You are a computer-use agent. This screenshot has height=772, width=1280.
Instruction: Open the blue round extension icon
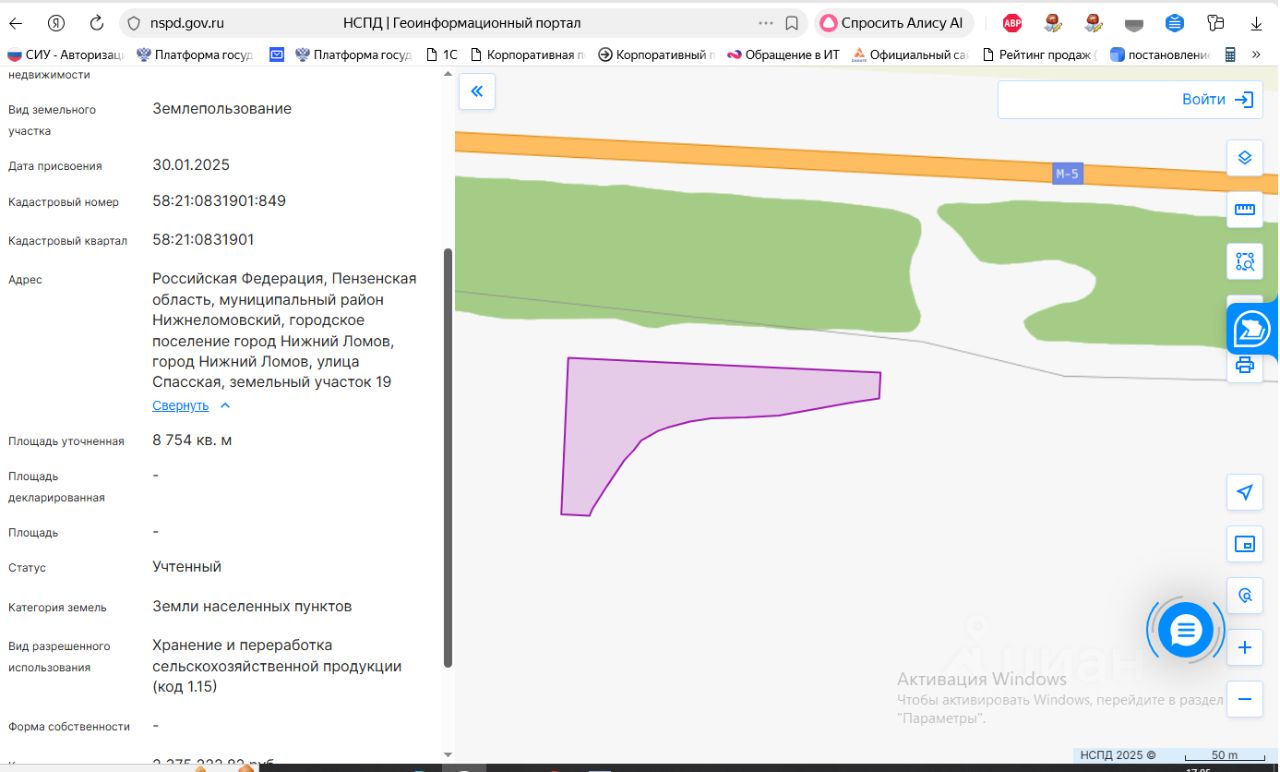click(x=1175, y=23)
